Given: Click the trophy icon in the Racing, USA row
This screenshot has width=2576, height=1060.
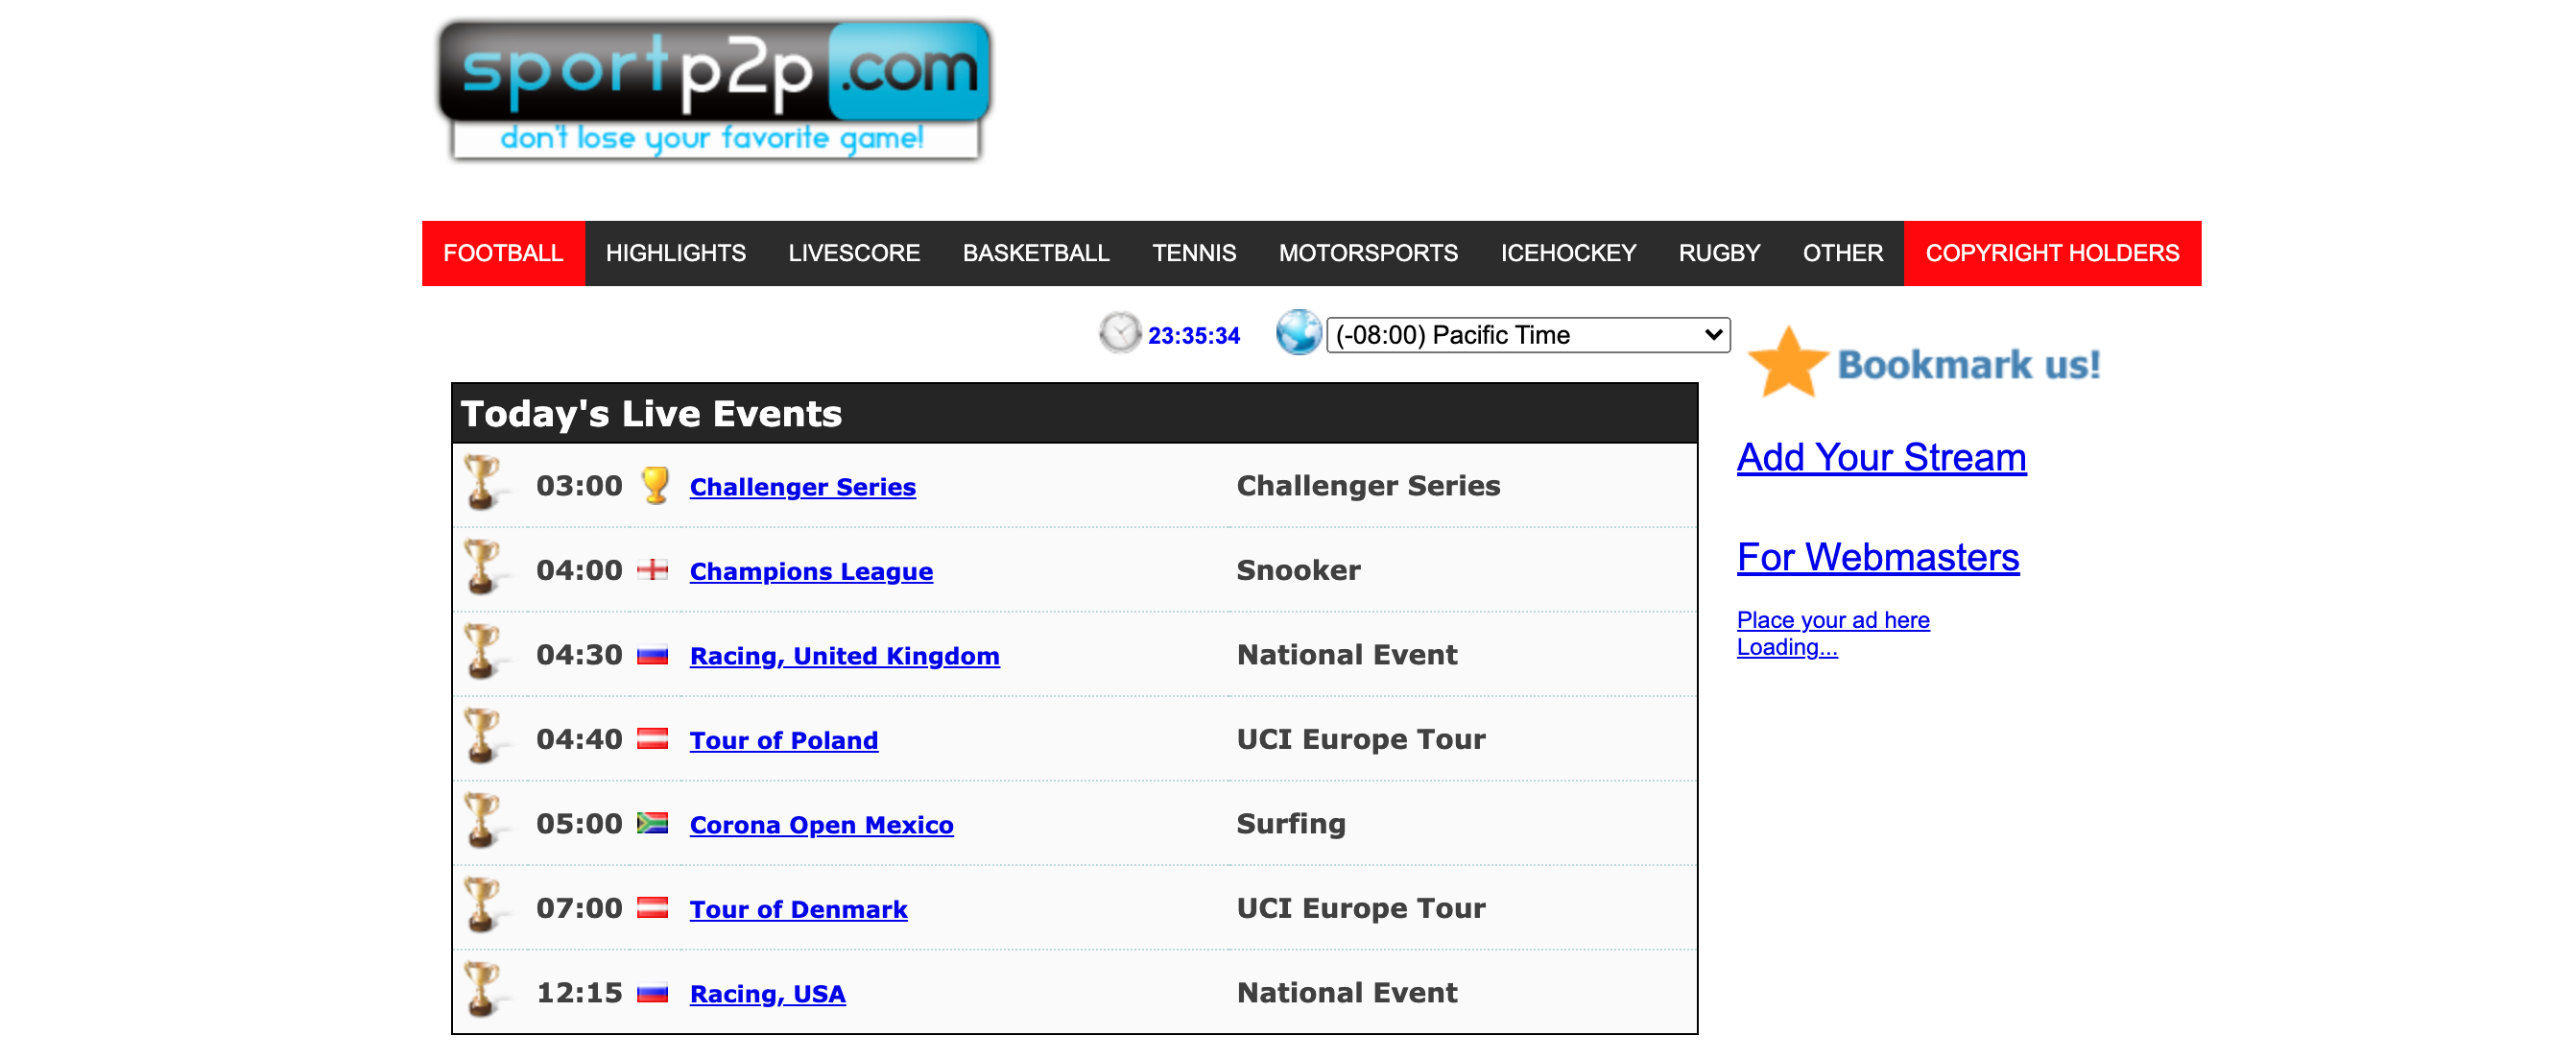Looking at the screenshot, I should 482,991.
